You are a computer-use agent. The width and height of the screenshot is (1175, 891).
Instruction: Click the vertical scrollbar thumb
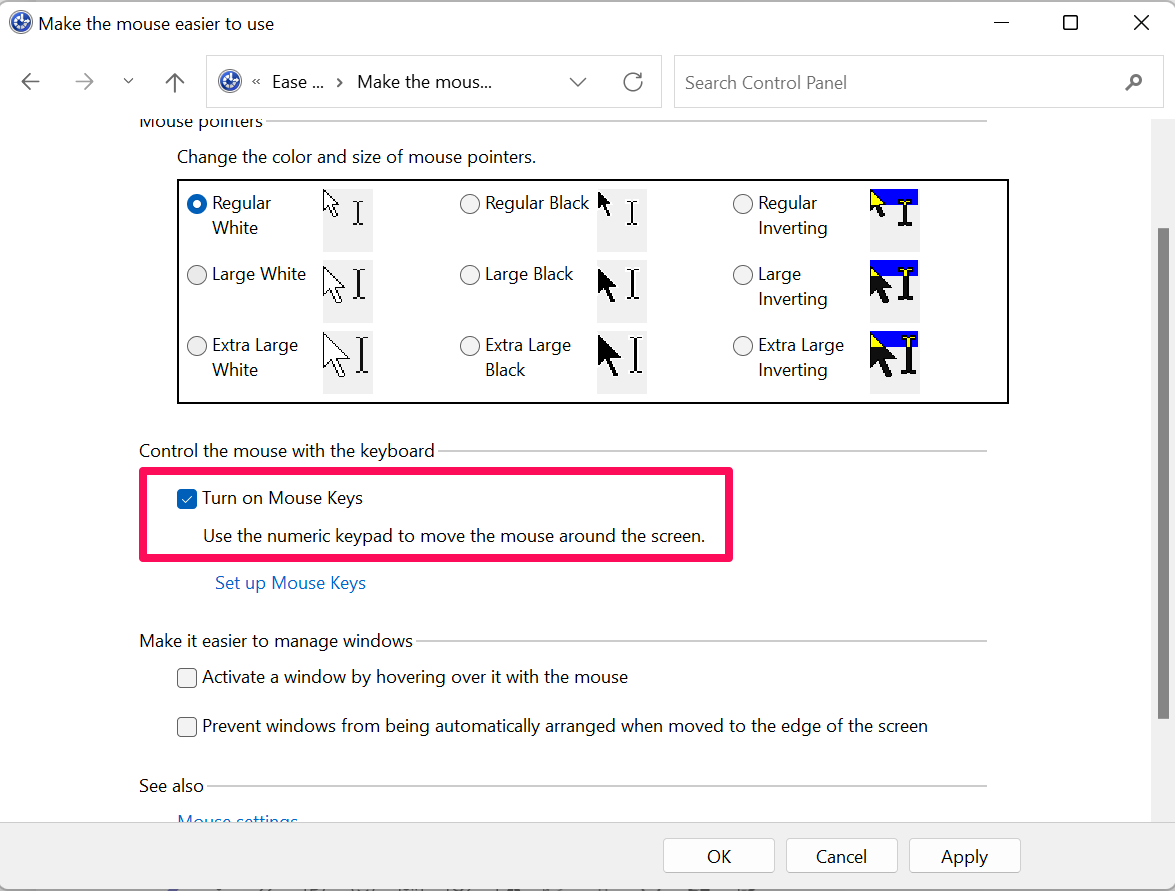click(1163, 470)
